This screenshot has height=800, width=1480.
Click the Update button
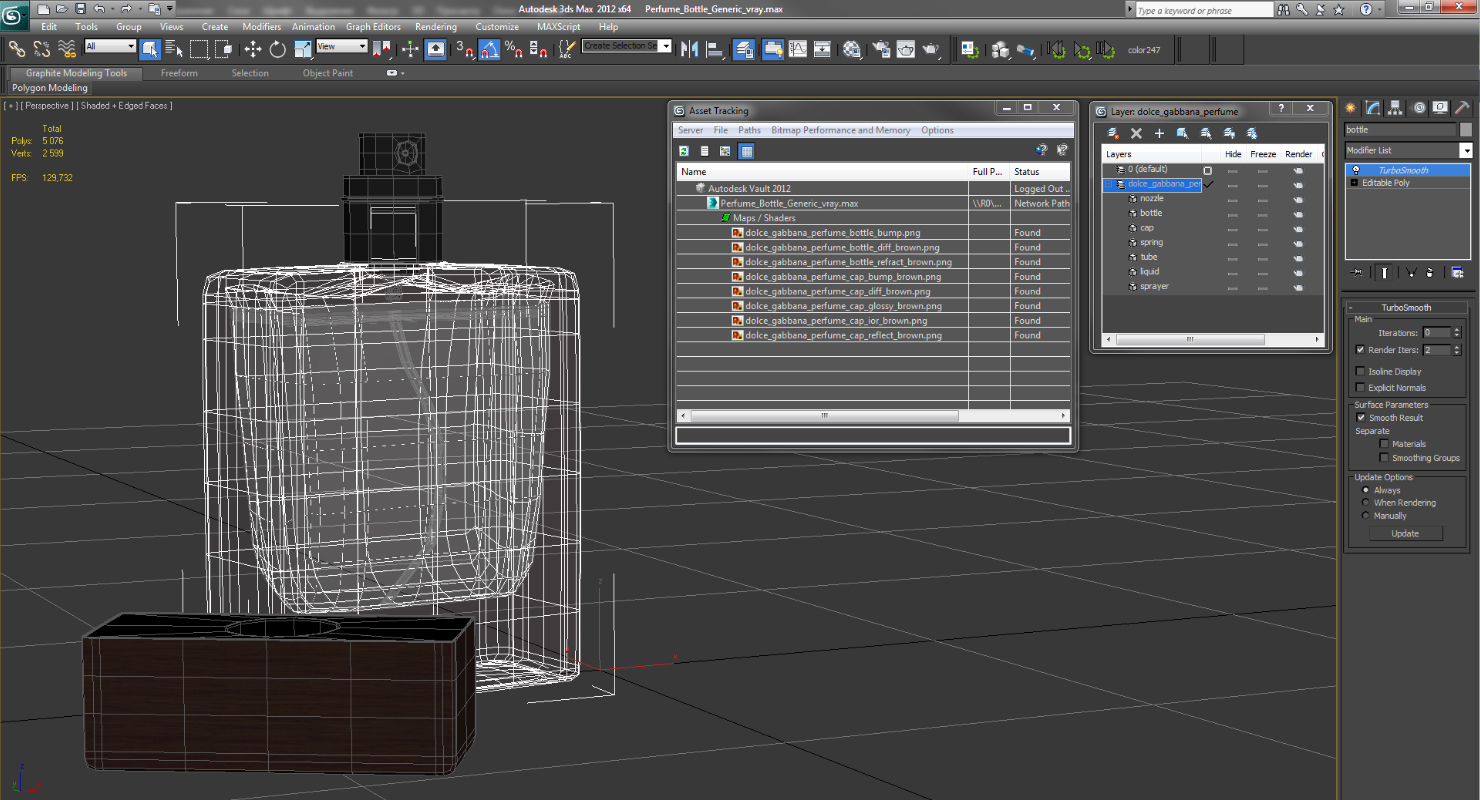(1405, 533)
